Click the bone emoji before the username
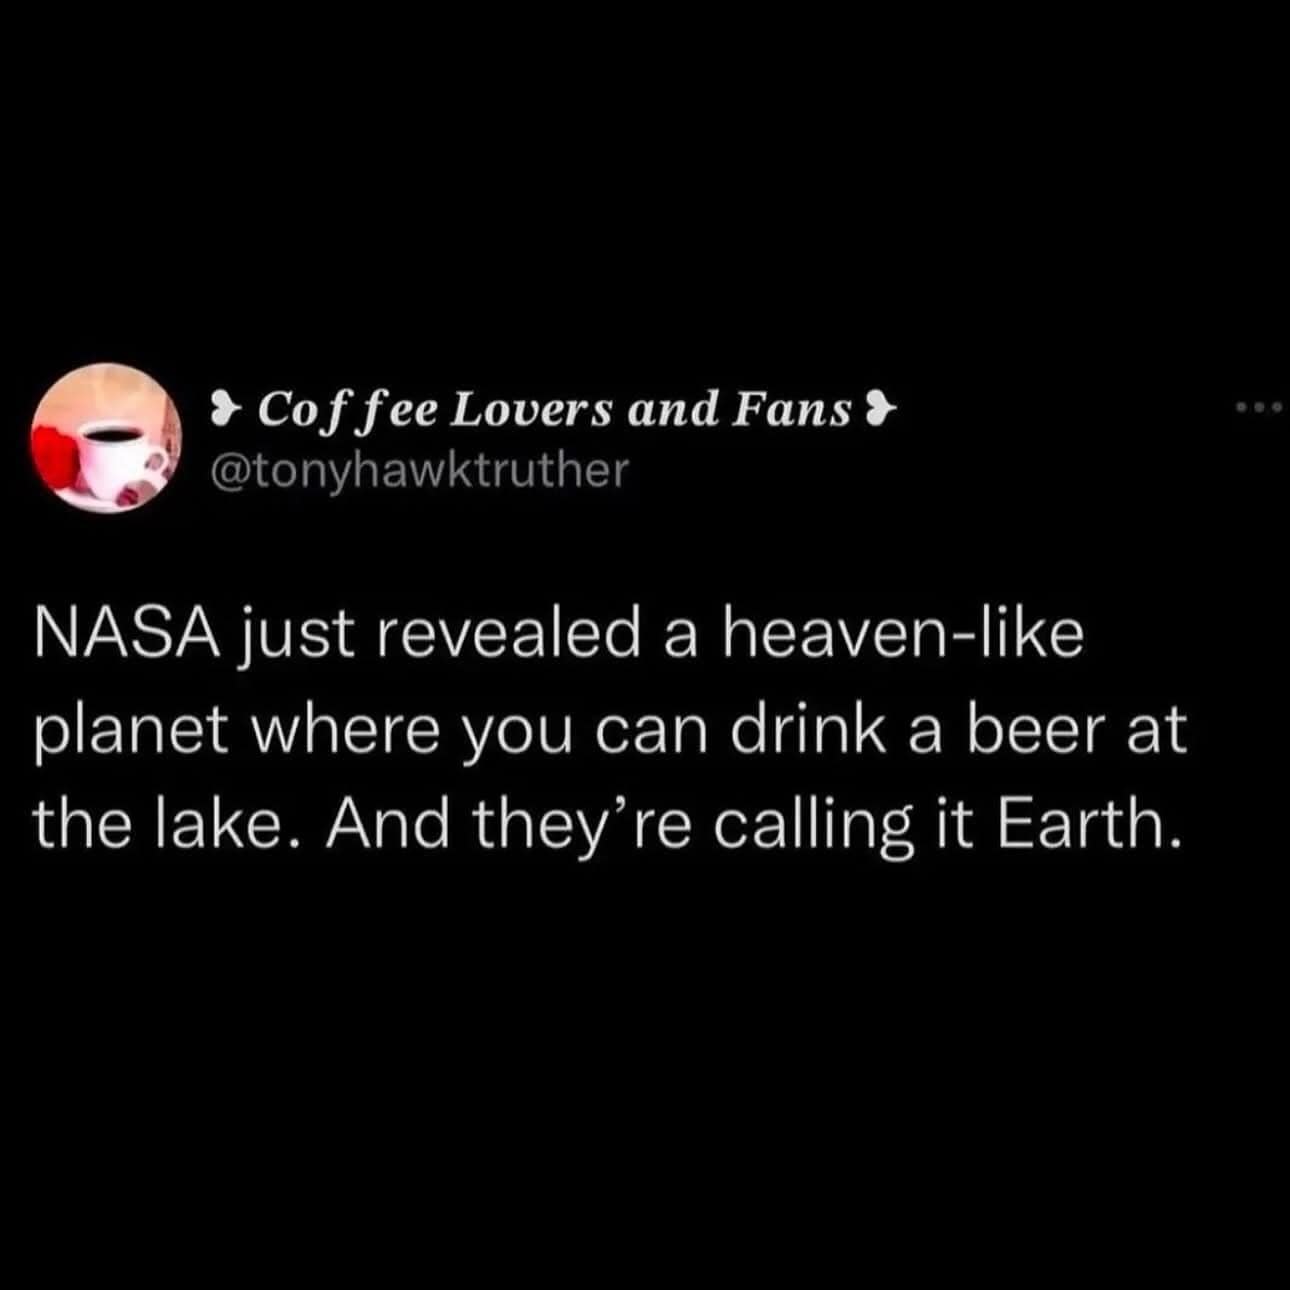This screenshot has width=1290, height=1290. (225, 407)
